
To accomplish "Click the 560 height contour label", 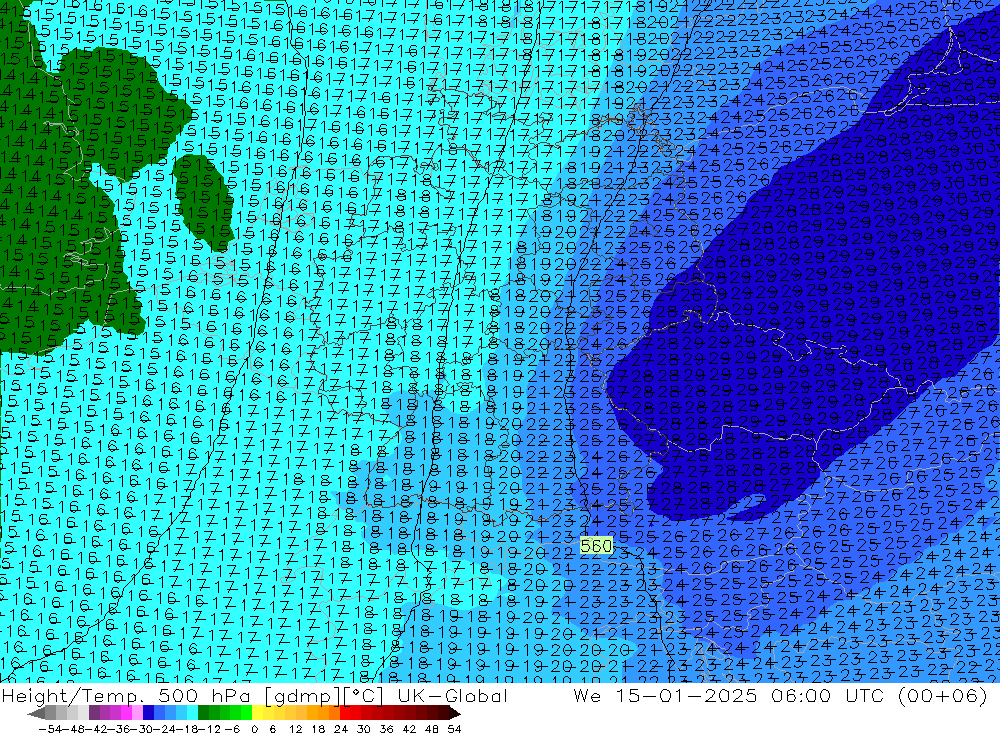I will coord(596,546).
